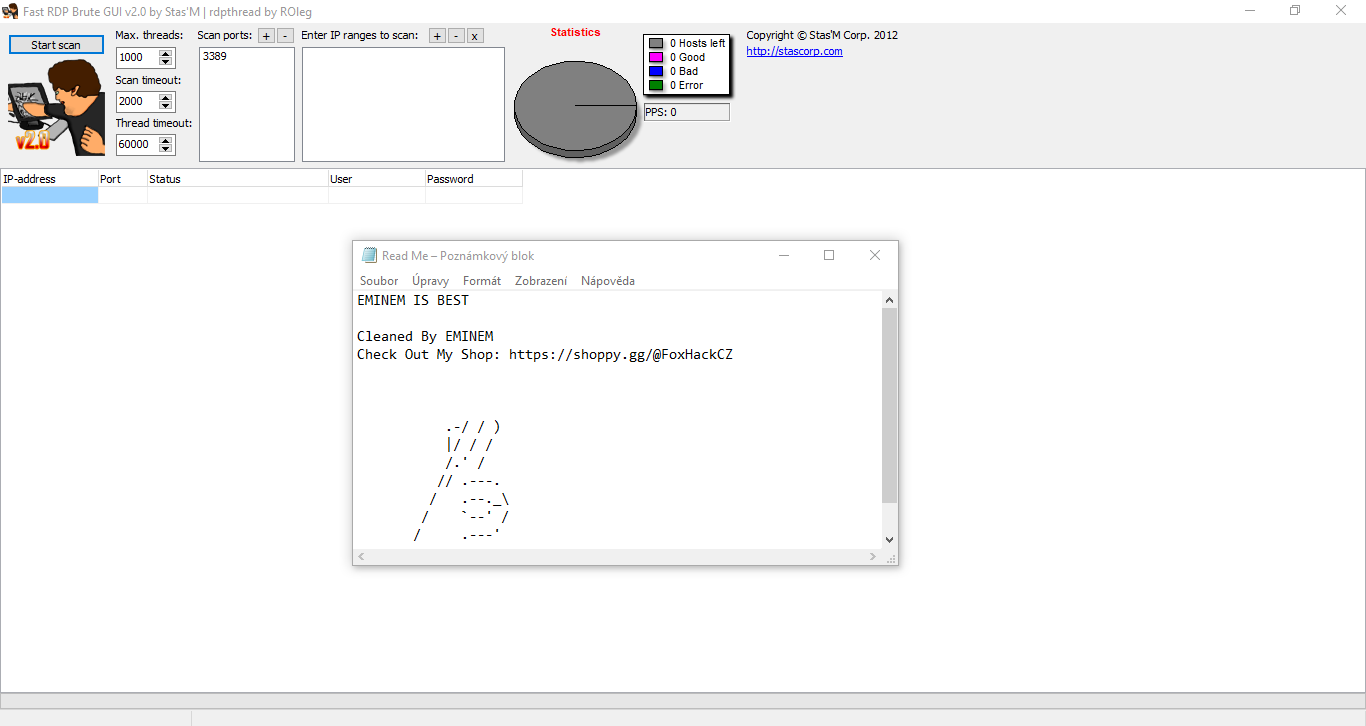Click the v2.0 mascot image under Start scan
The width and height of the screenshot is (1366, 726).
coord(56,107)
